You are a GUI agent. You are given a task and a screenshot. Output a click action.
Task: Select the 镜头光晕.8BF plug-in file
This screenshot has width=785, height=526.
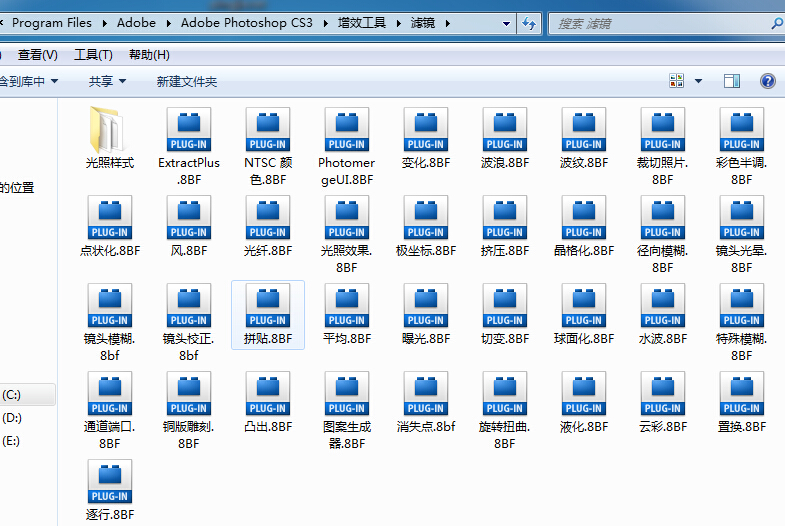point(741,233)
